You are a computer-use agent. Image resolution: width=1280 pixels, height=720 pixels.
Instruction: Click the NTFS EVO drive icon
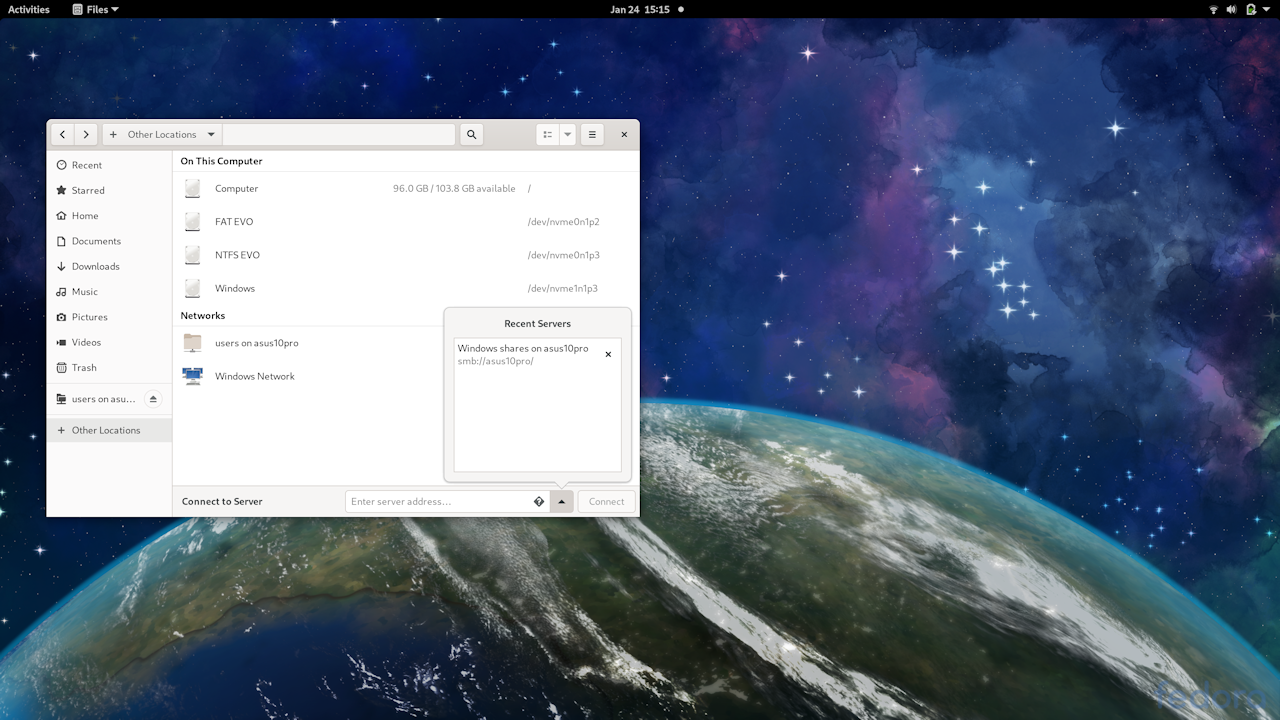coord(193,255)
